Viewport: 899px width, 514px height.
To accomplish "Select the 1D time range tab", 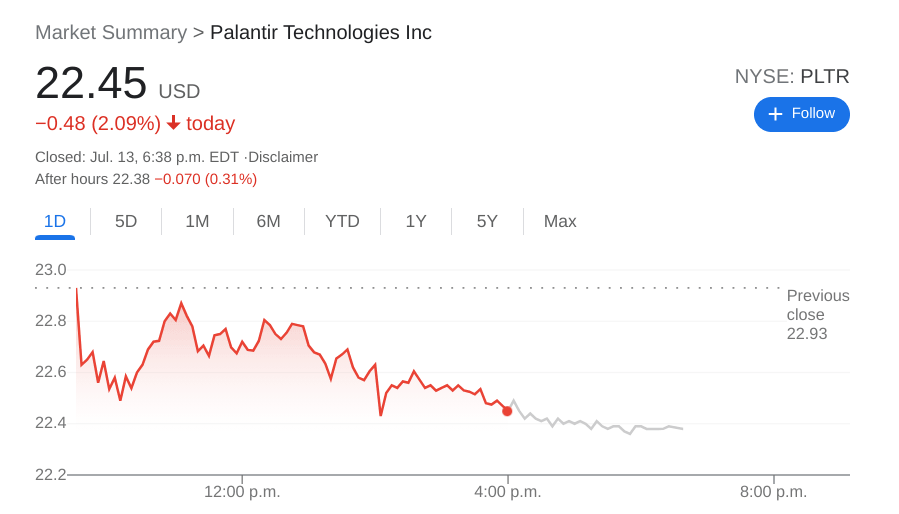I will point(55,221).
